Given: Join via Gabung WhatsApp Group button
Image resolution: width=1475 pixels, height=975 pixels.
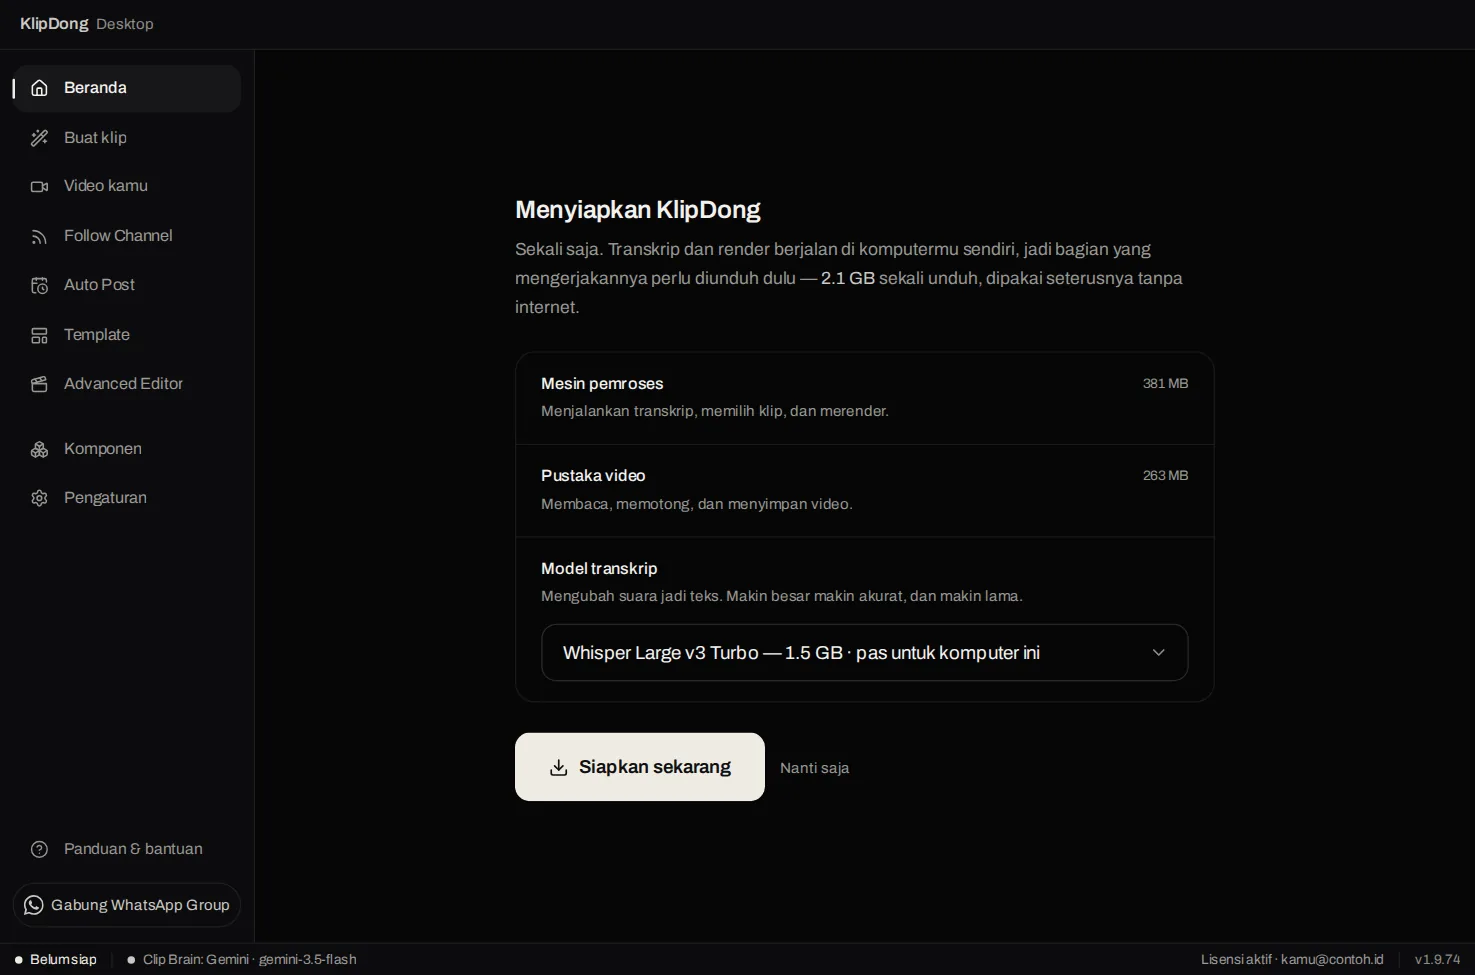Looking at the screenshot, I should 127,905.
